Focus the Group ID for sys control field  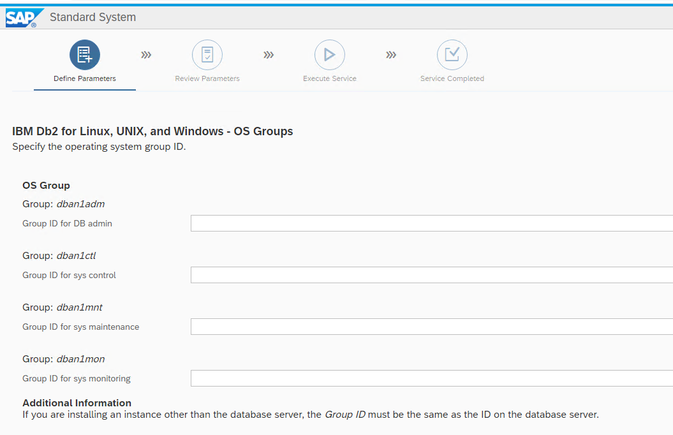click(432, 275)
